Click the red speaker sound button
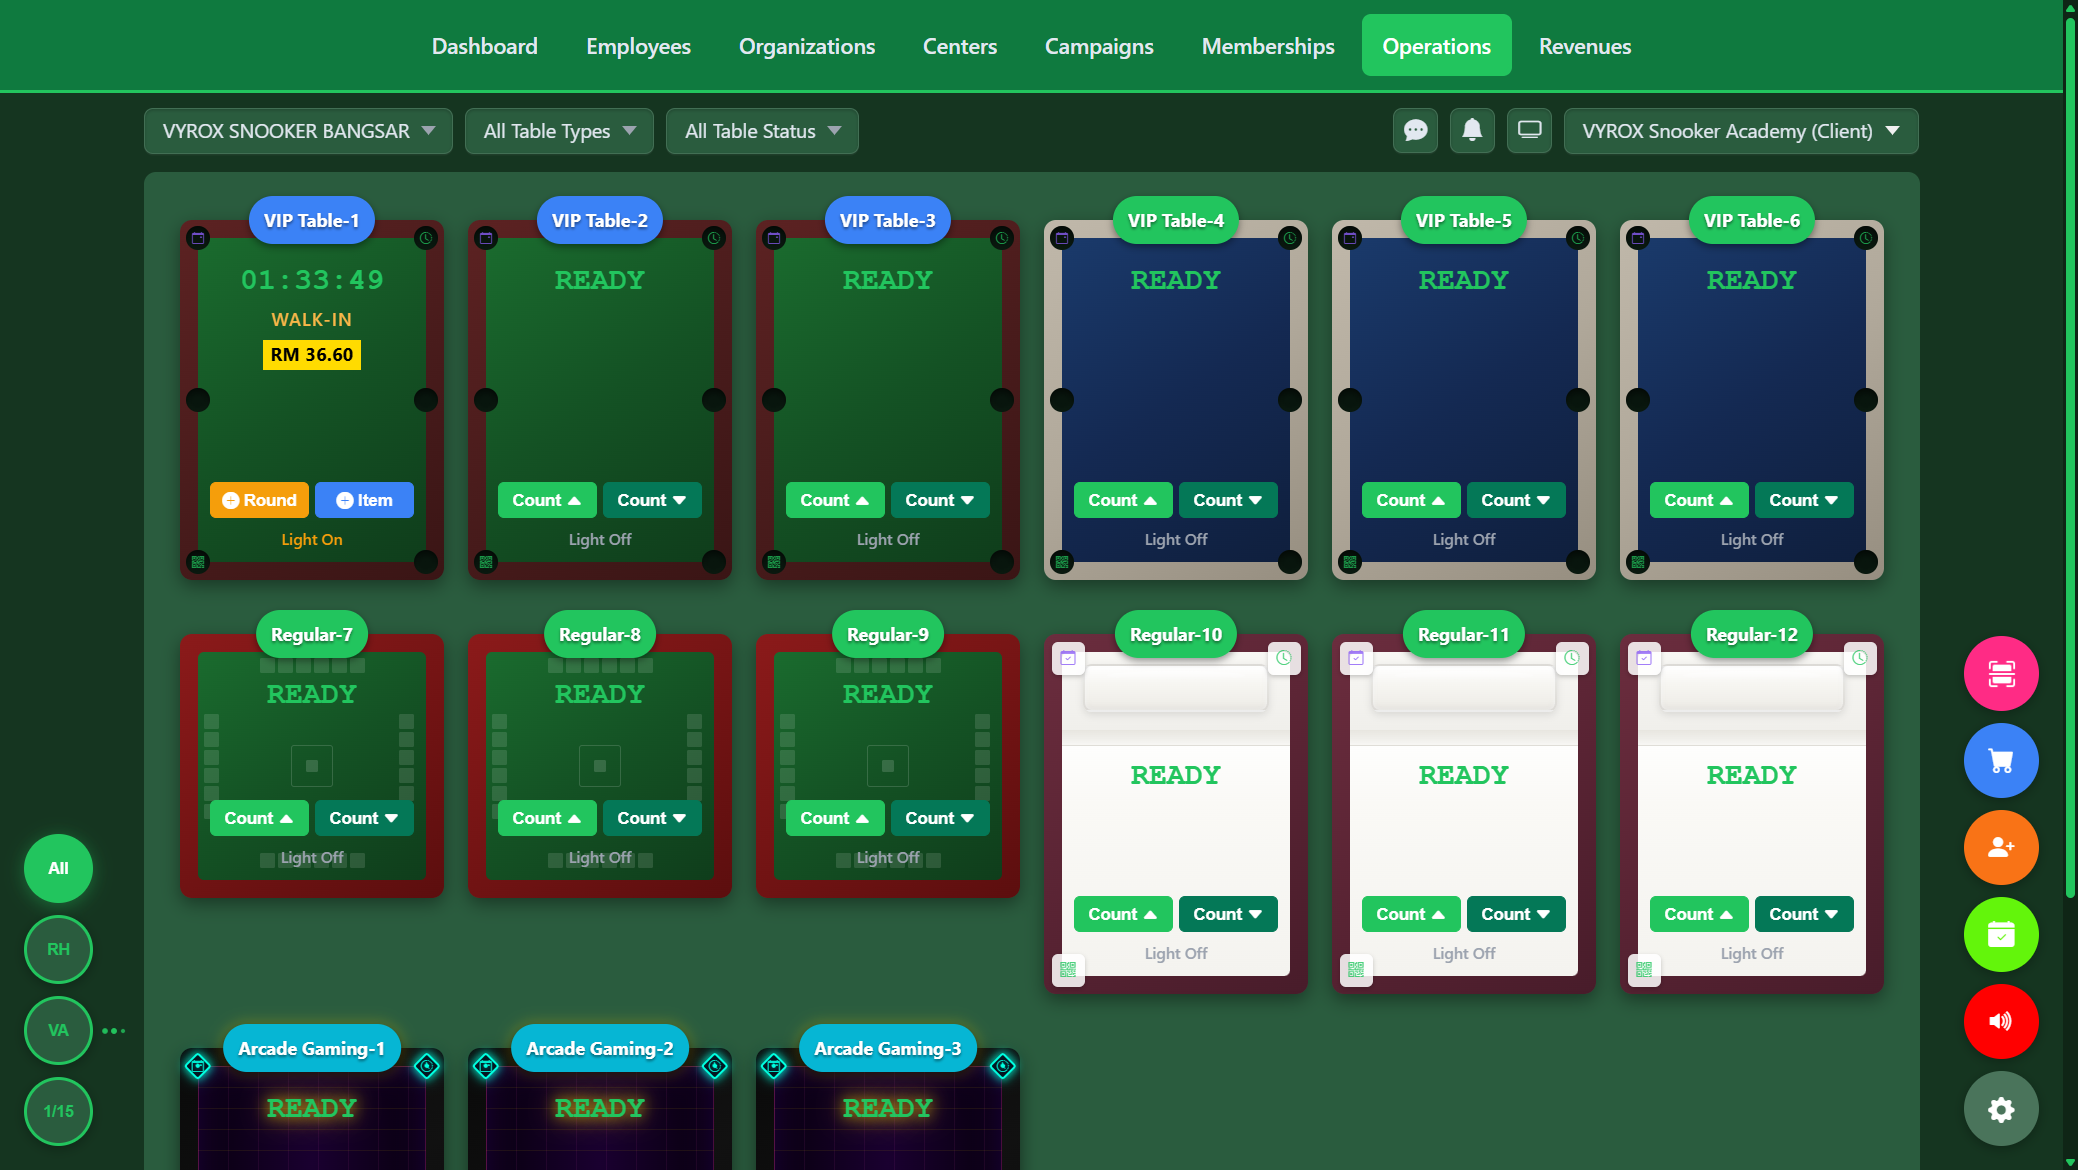 click(x=2001, y=1021)
